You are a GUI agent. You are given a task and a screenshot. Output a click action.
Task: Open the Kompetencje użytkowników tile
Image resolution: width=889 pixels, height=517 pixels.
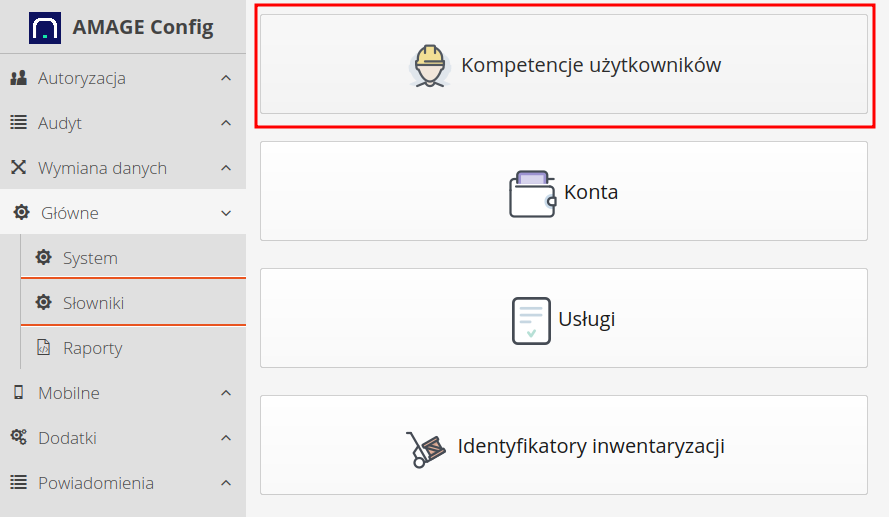[564, 65]
